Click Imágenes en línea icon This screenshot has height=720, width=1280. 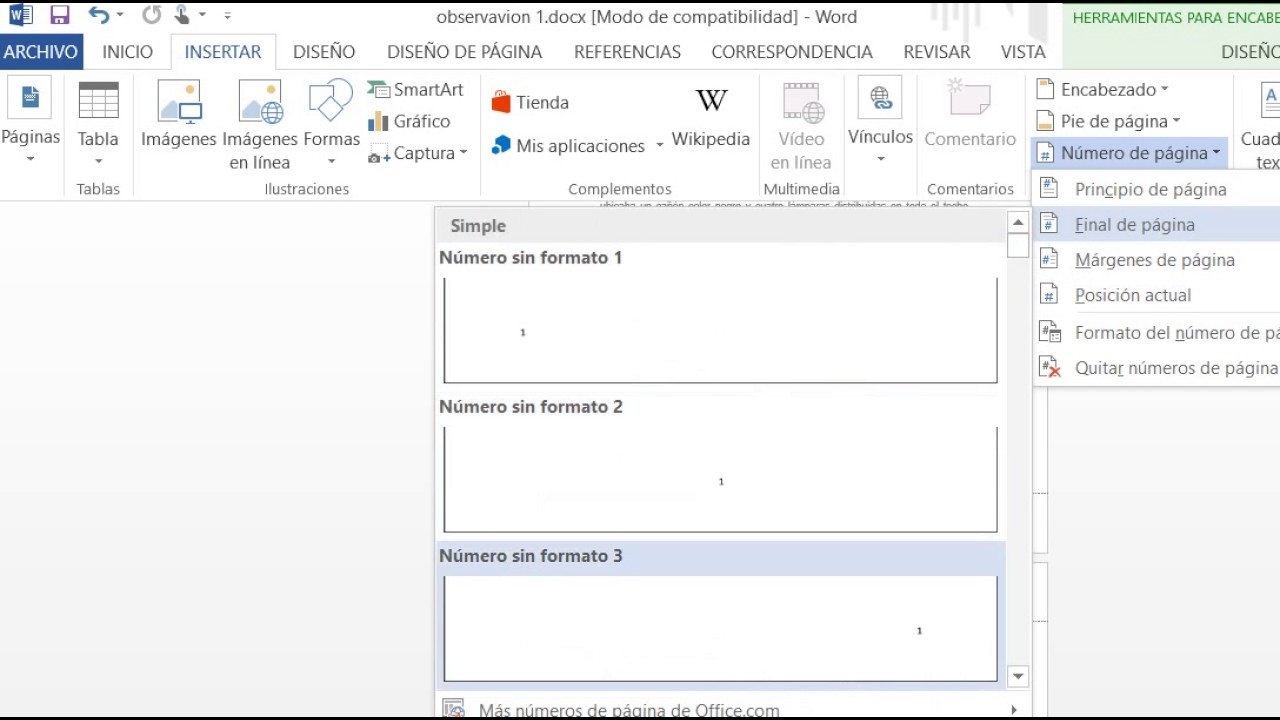[260, 101]
